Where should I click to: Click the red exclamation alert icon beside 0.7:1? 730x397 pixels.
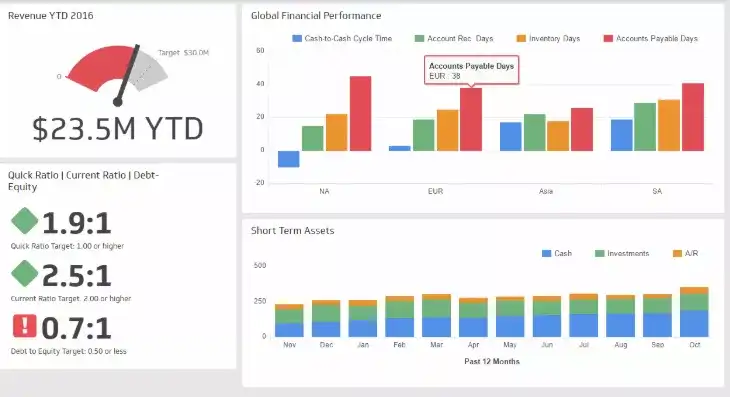point(24,326)
